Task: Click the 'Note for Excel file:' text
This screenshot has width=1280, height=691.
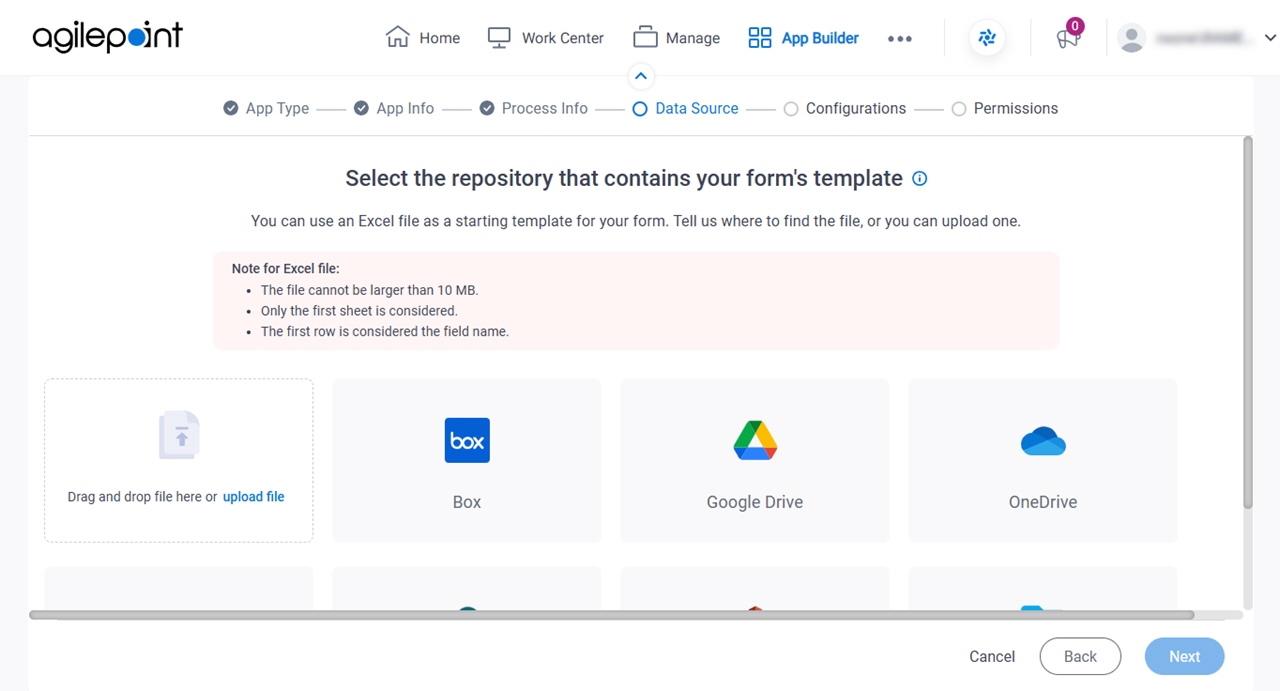Action: (x=286, y=269)
